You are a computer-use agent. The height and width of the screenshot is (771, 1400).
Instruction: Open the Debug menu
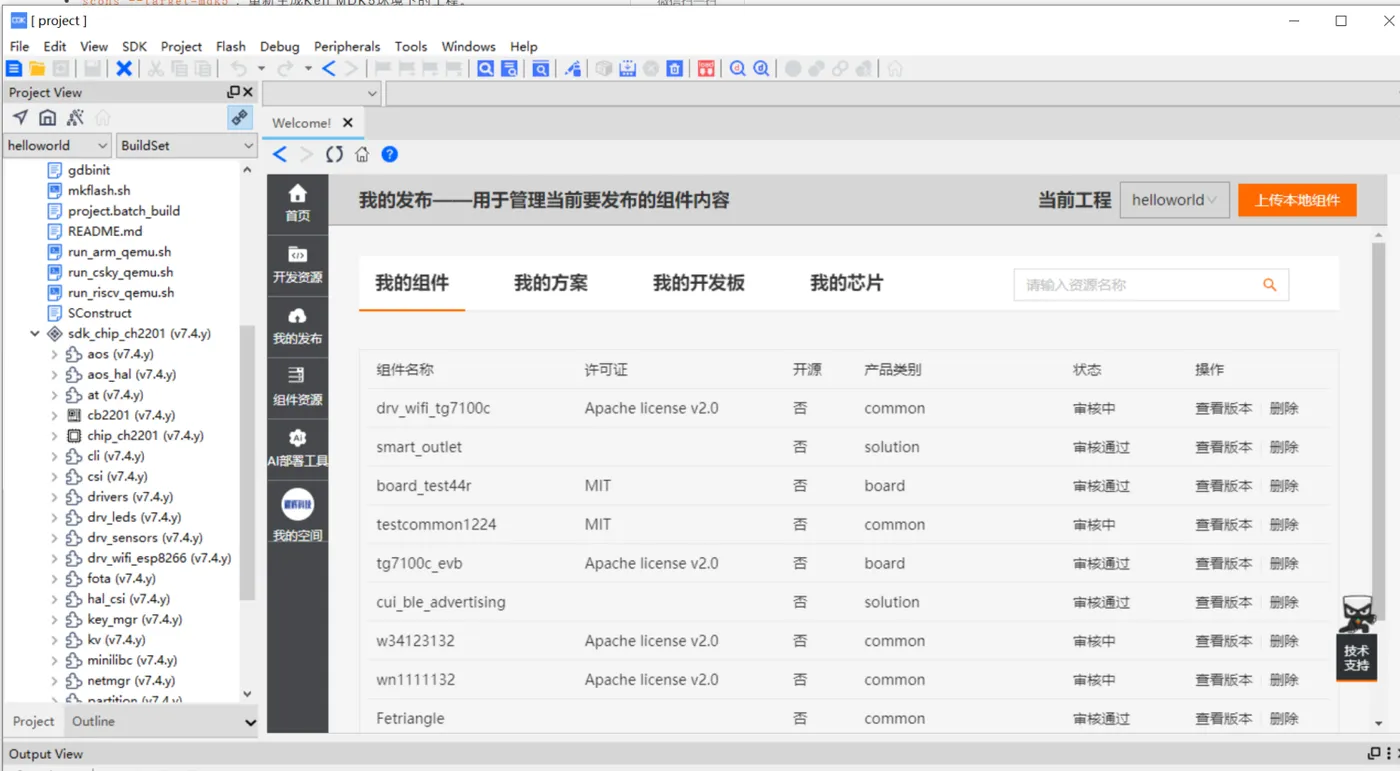point(279,46)
